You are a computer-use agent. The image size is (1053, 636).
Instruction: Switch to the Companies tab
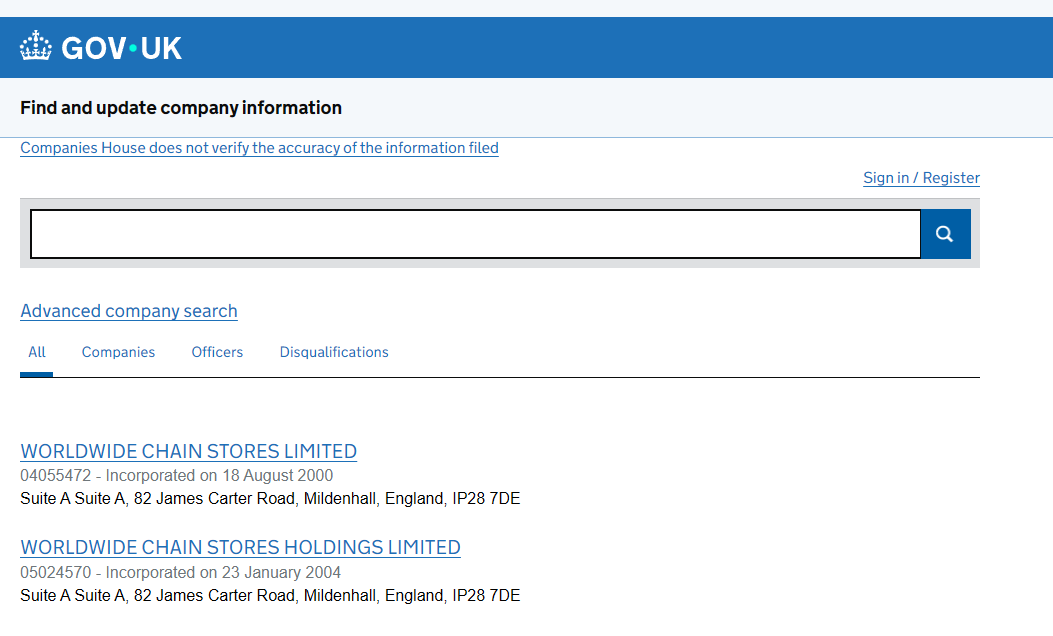[x=118, y=352]
